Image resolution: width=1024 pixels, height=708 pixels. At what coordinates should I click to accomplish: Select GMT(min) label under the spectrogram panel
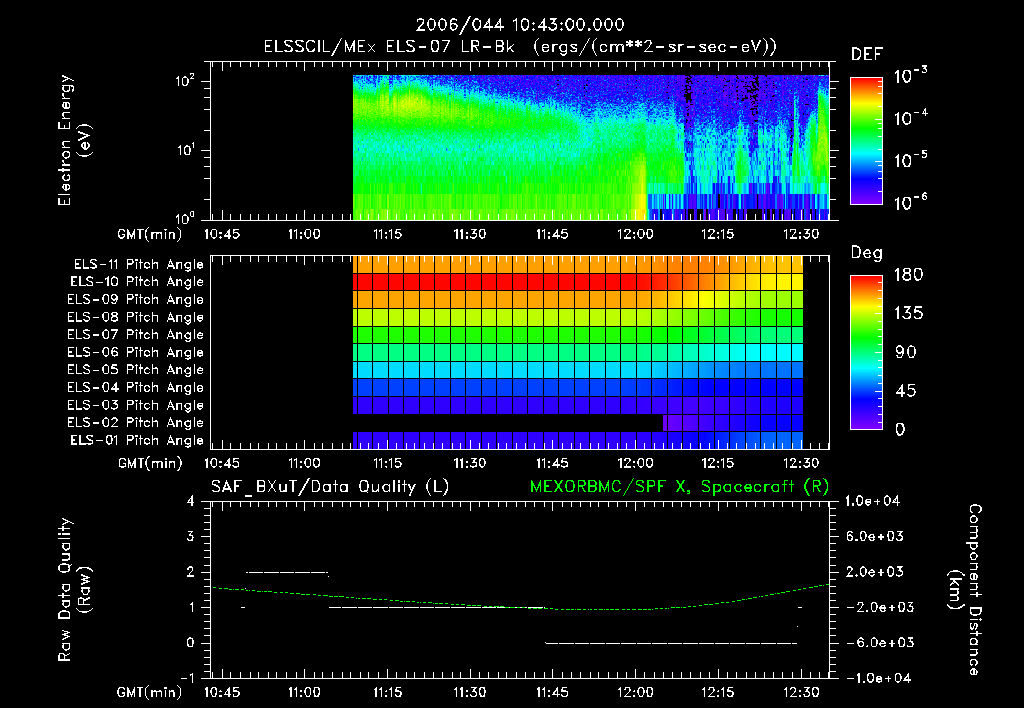[x=150, y=234]
